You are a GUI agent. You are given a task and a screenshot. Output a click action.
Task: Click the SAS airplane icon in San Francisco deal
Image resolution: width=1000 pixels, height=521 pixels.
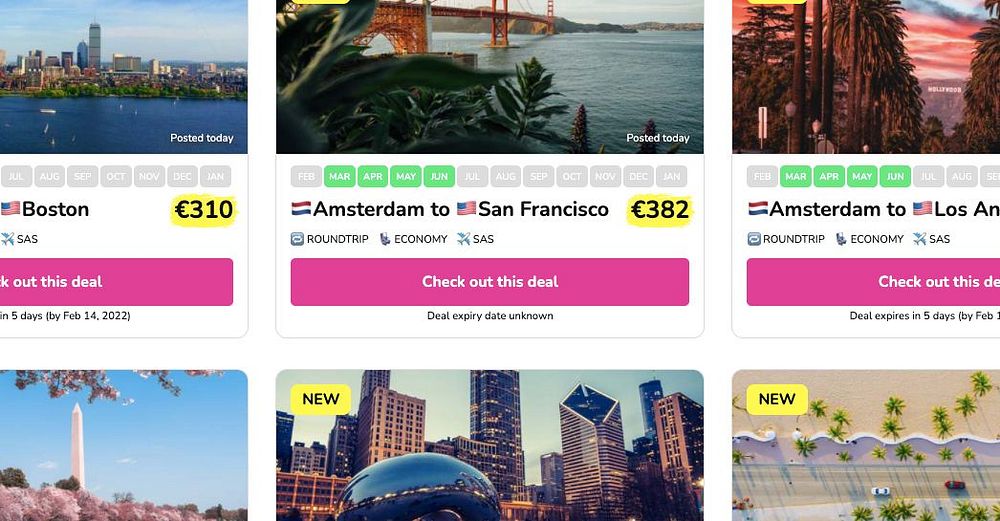point(464,239)
